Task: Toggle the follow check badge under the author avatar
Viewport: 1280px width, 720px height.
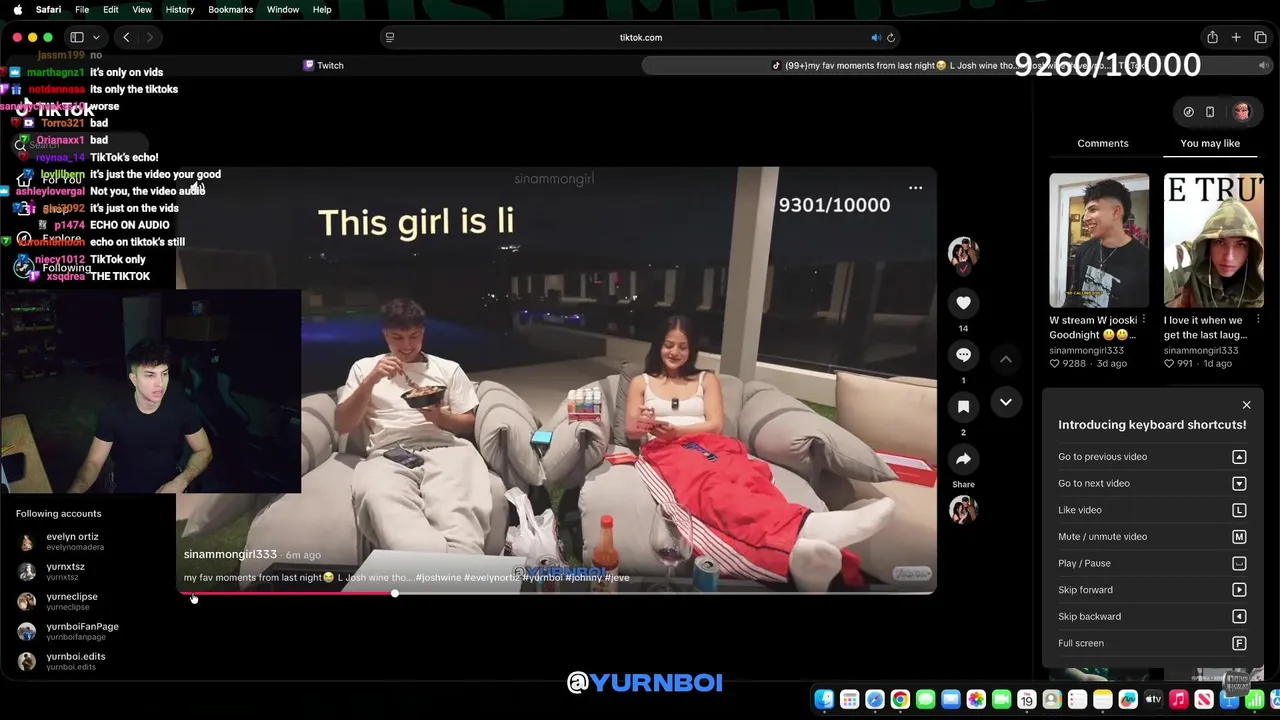Action: [963, 269]
